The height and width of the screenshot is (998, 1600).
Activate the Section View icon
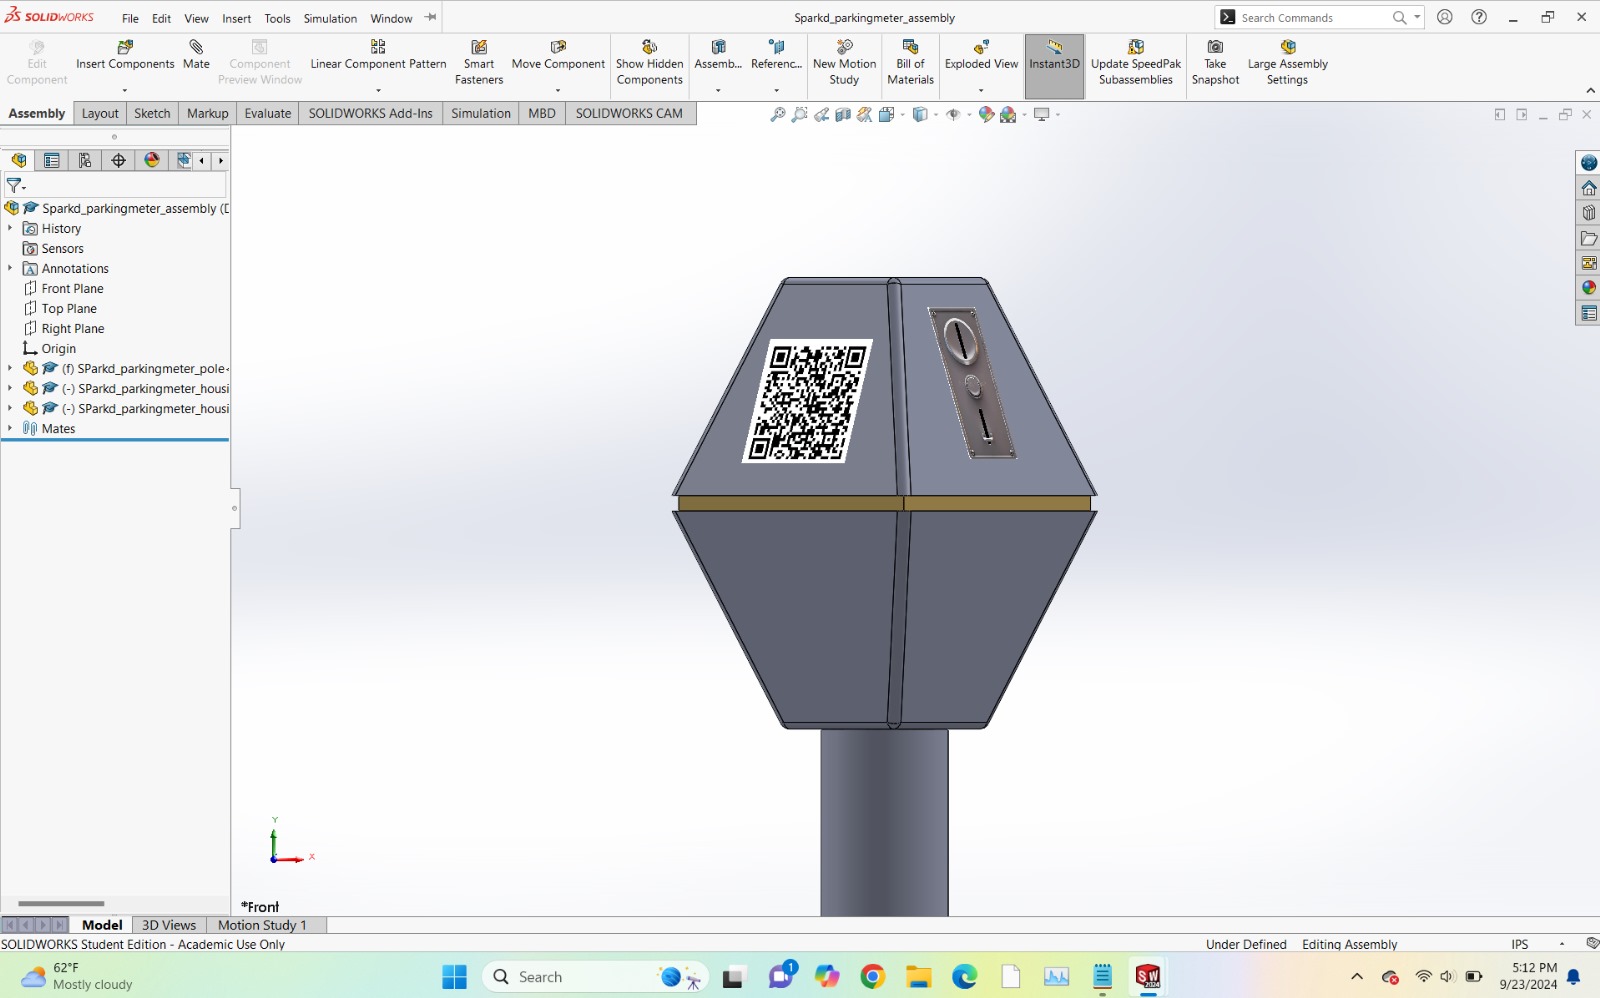(x=843, y=115)
